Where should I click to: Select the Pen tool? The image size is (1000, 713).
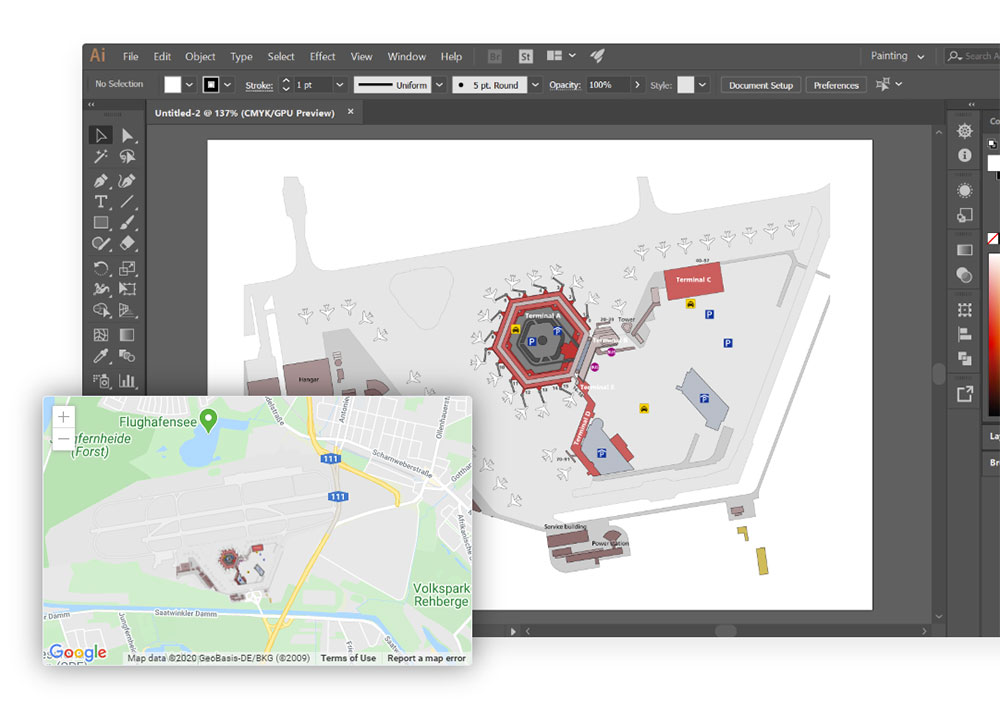(100, 181)
